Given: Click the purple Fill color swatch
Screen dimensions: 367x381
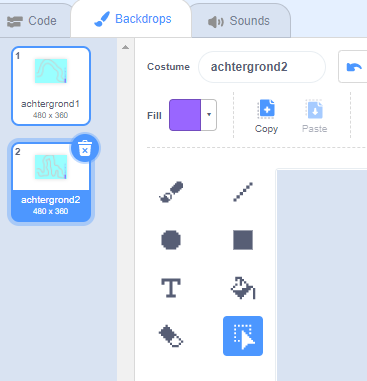Looking at the screenshot, I should click(x=185, y=115).
